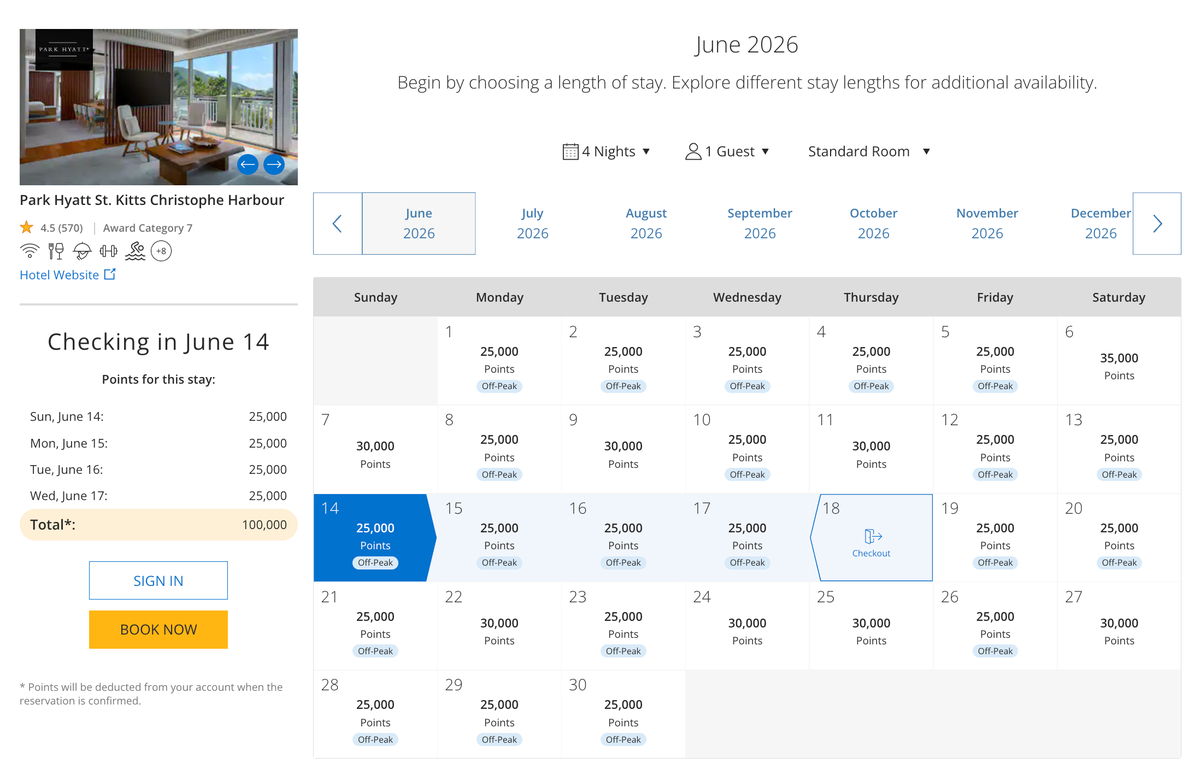
Task: Select the swimming pool amenity icon
Action: coord(135,252)
